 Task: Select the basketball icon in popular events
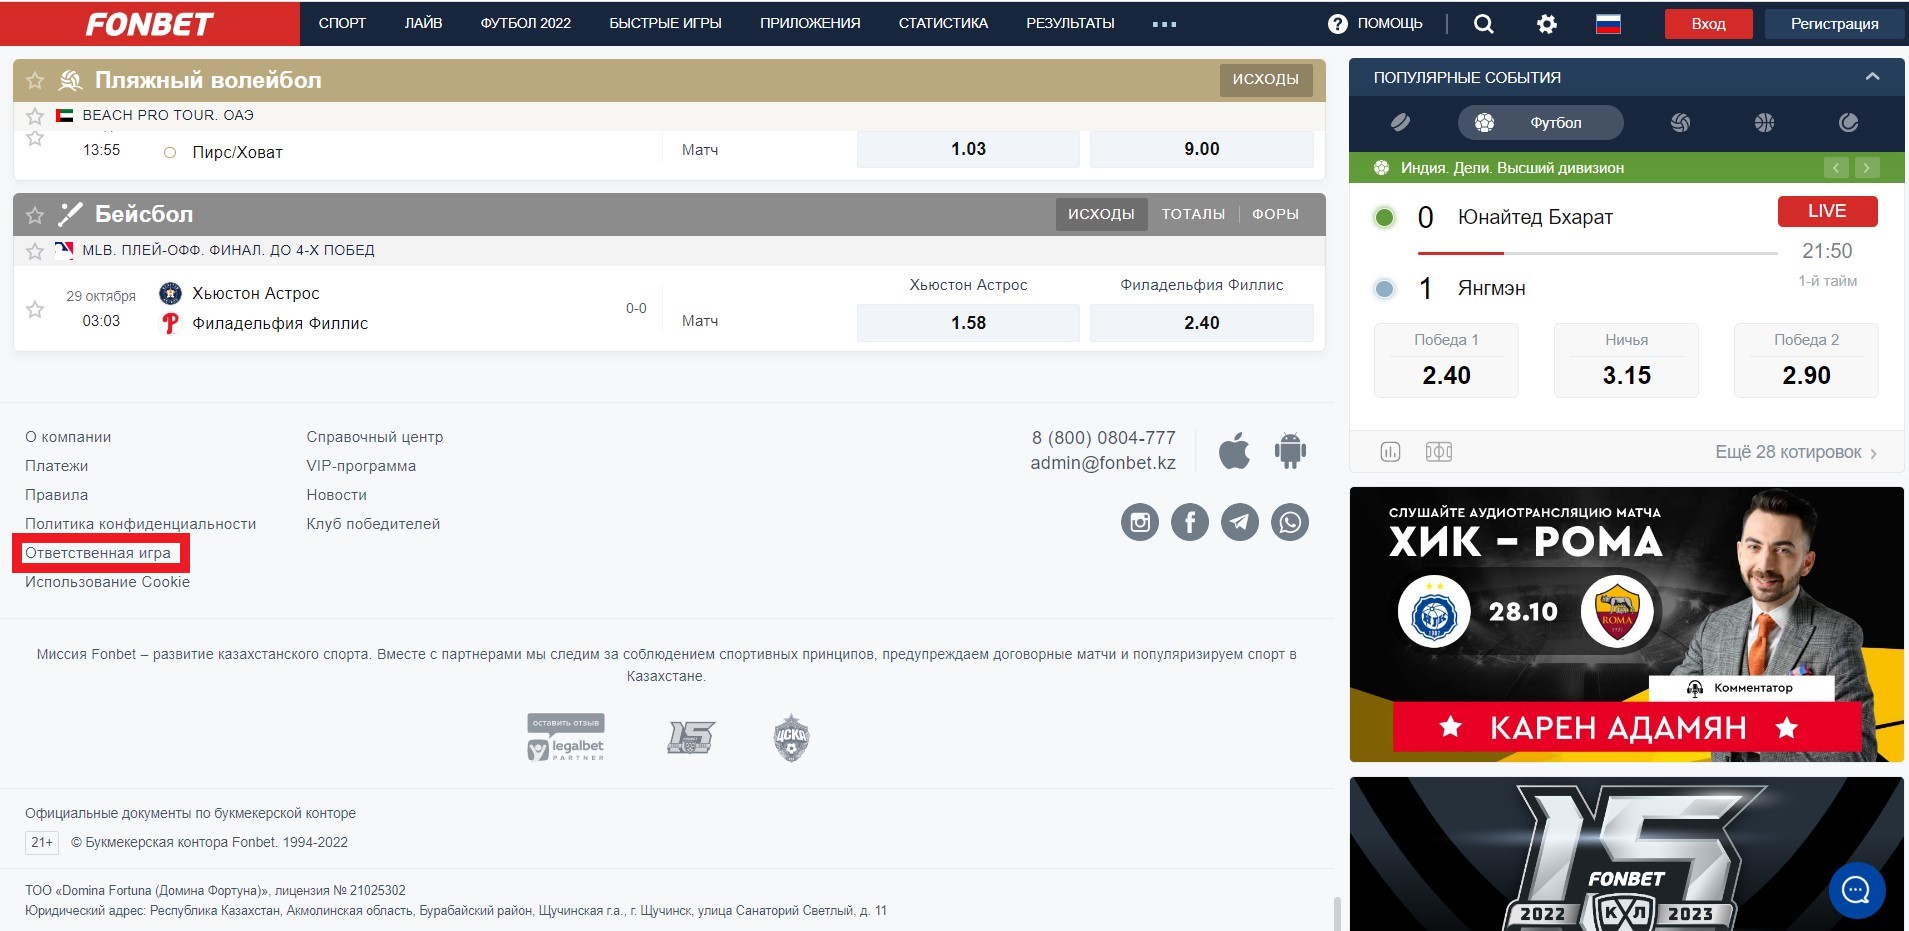[x=1764, y=122]
